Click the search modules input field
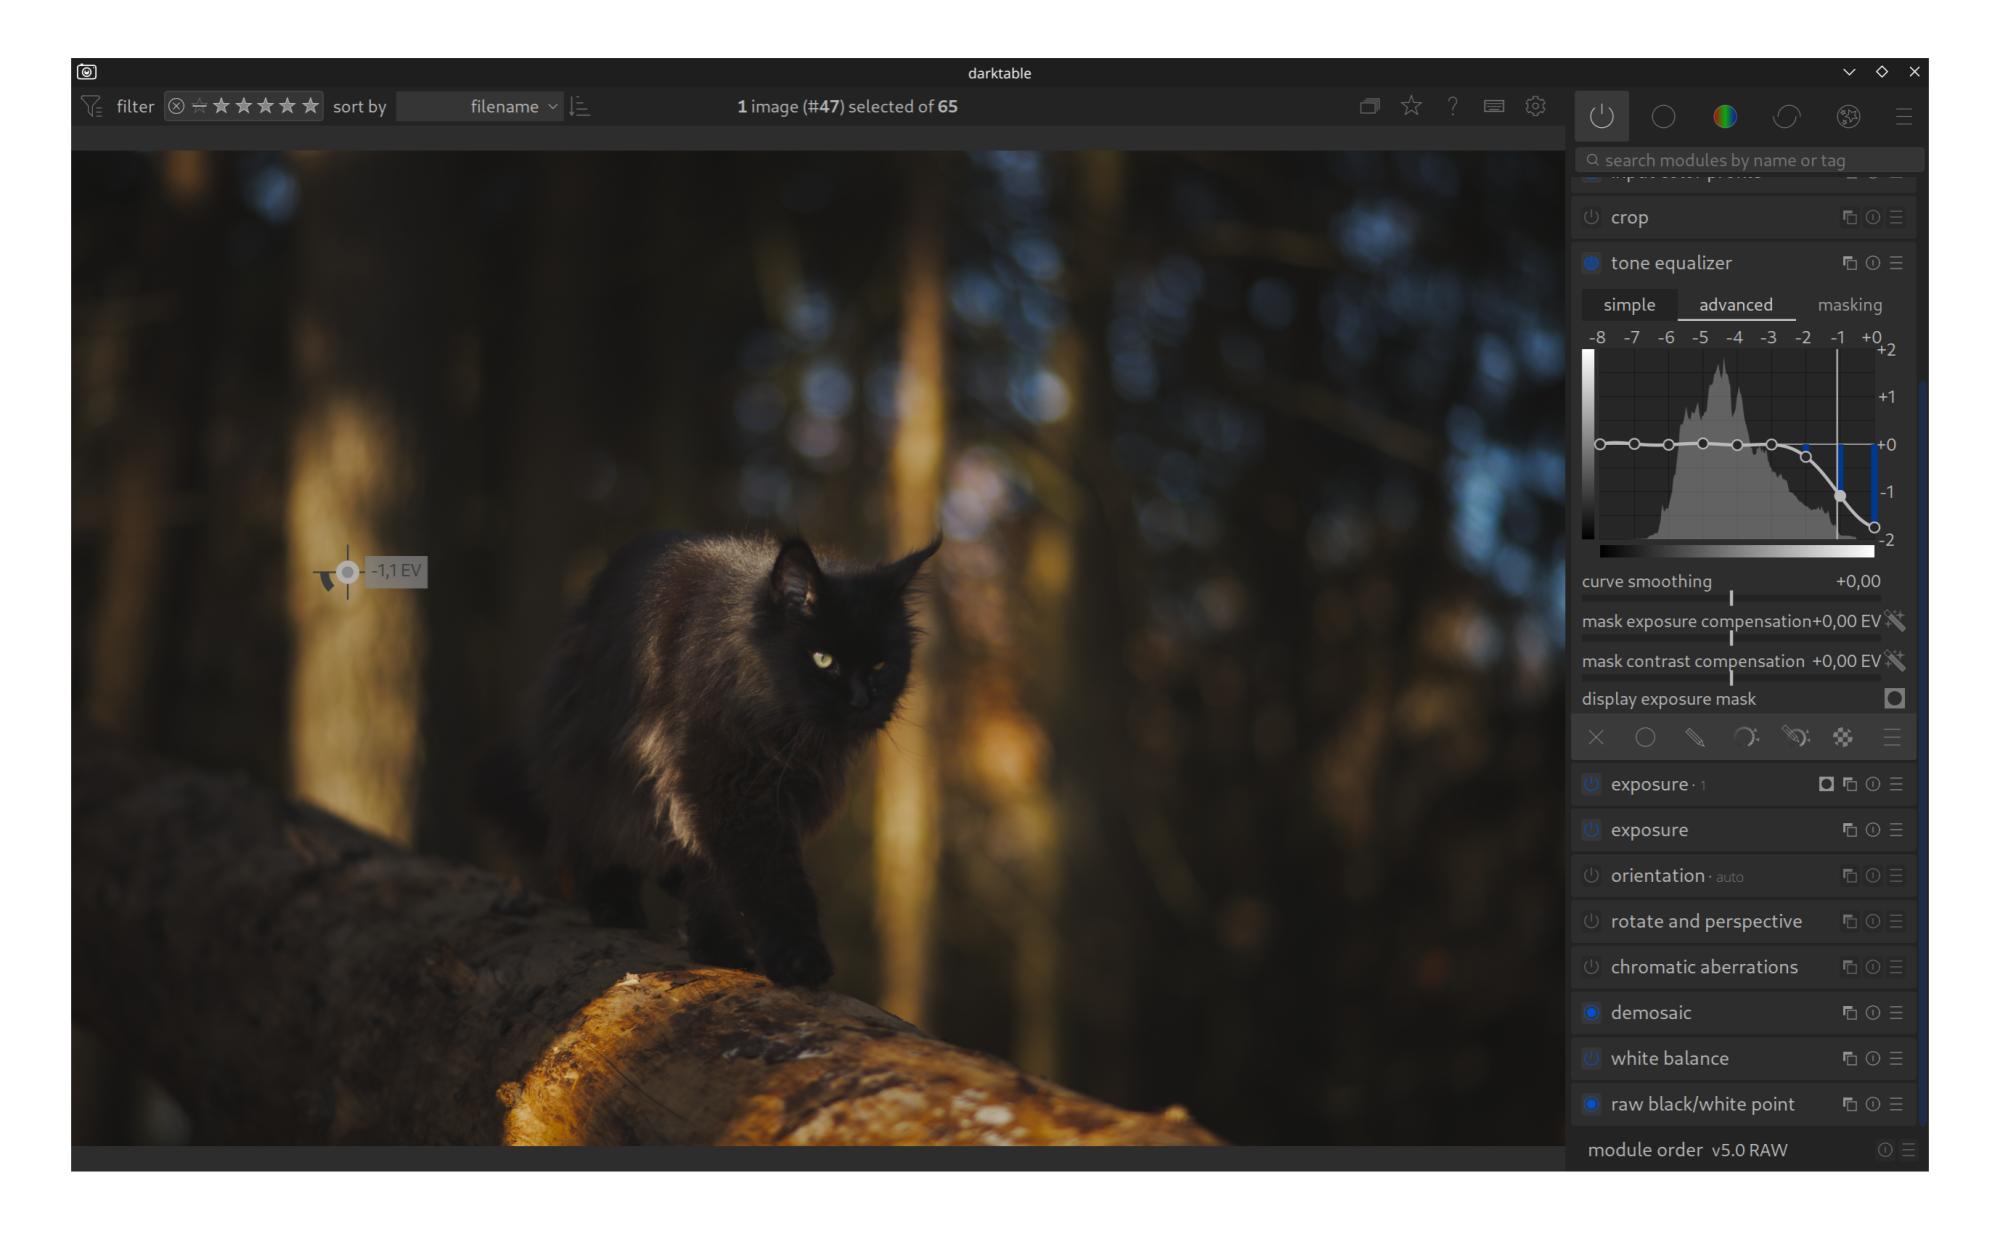 1750,160
